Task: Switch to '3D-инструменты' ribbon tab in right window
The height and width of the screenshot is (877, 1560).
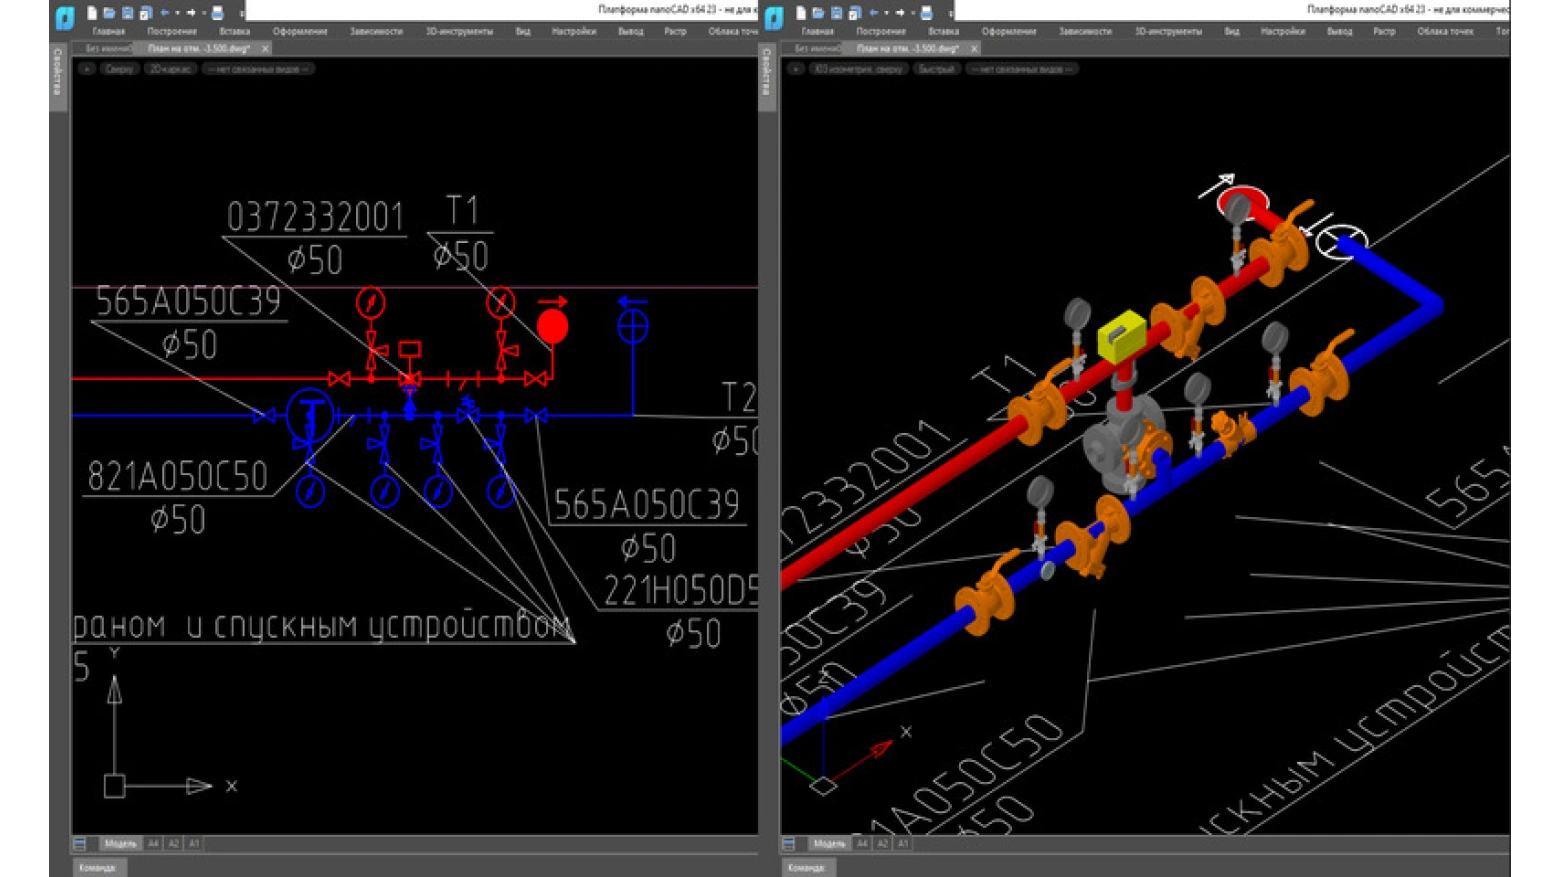Action: click(1167, 31)
